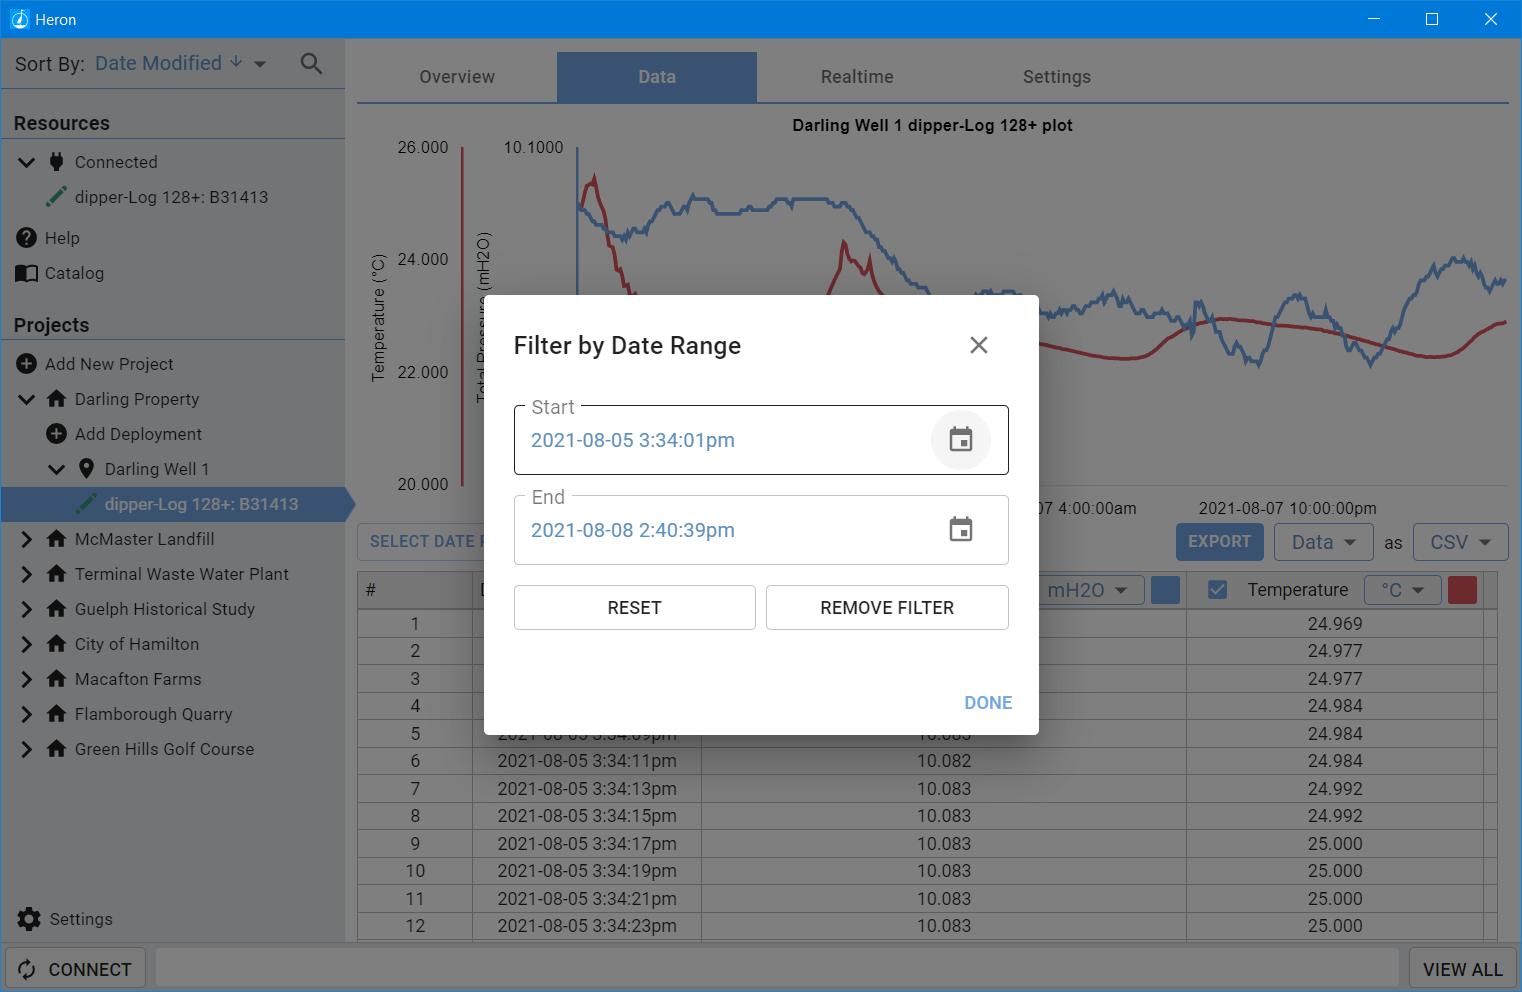Open the CSV format dropdown
This screenshot has width=1522, height=992.
point(1461,542)
